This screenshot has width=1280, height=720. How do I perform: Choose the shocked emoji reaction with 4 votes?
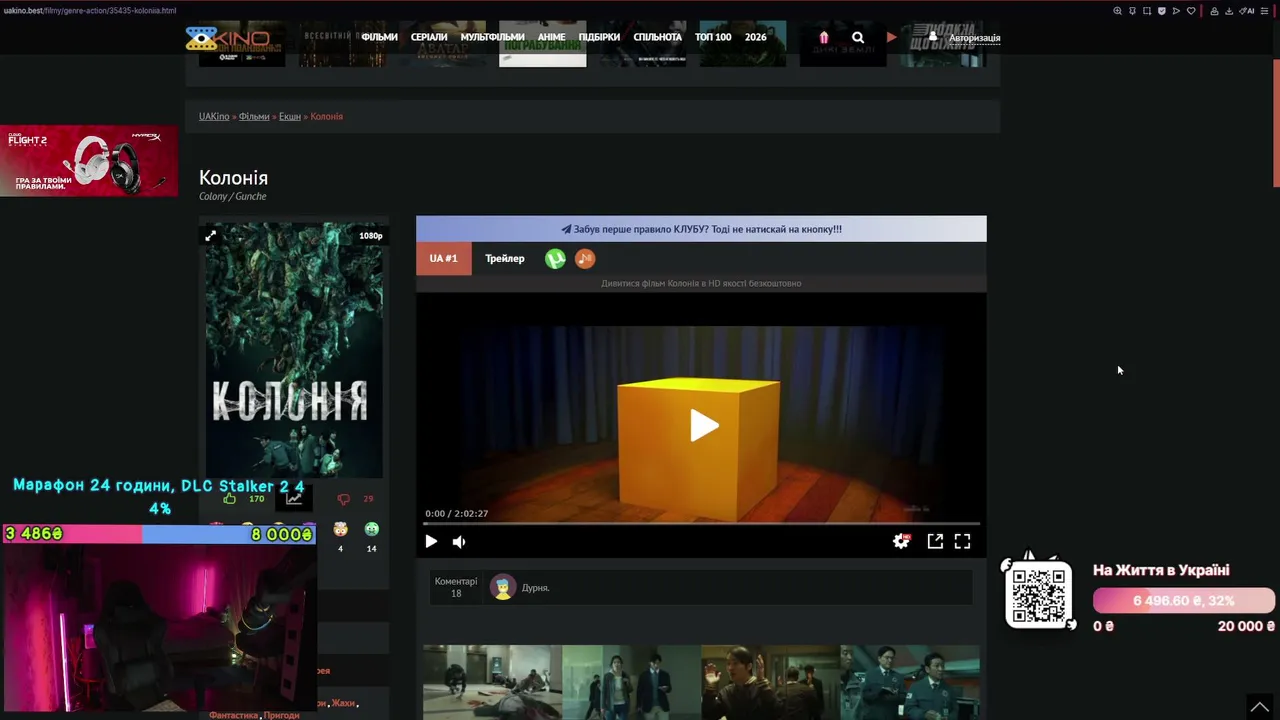(341, 529)
